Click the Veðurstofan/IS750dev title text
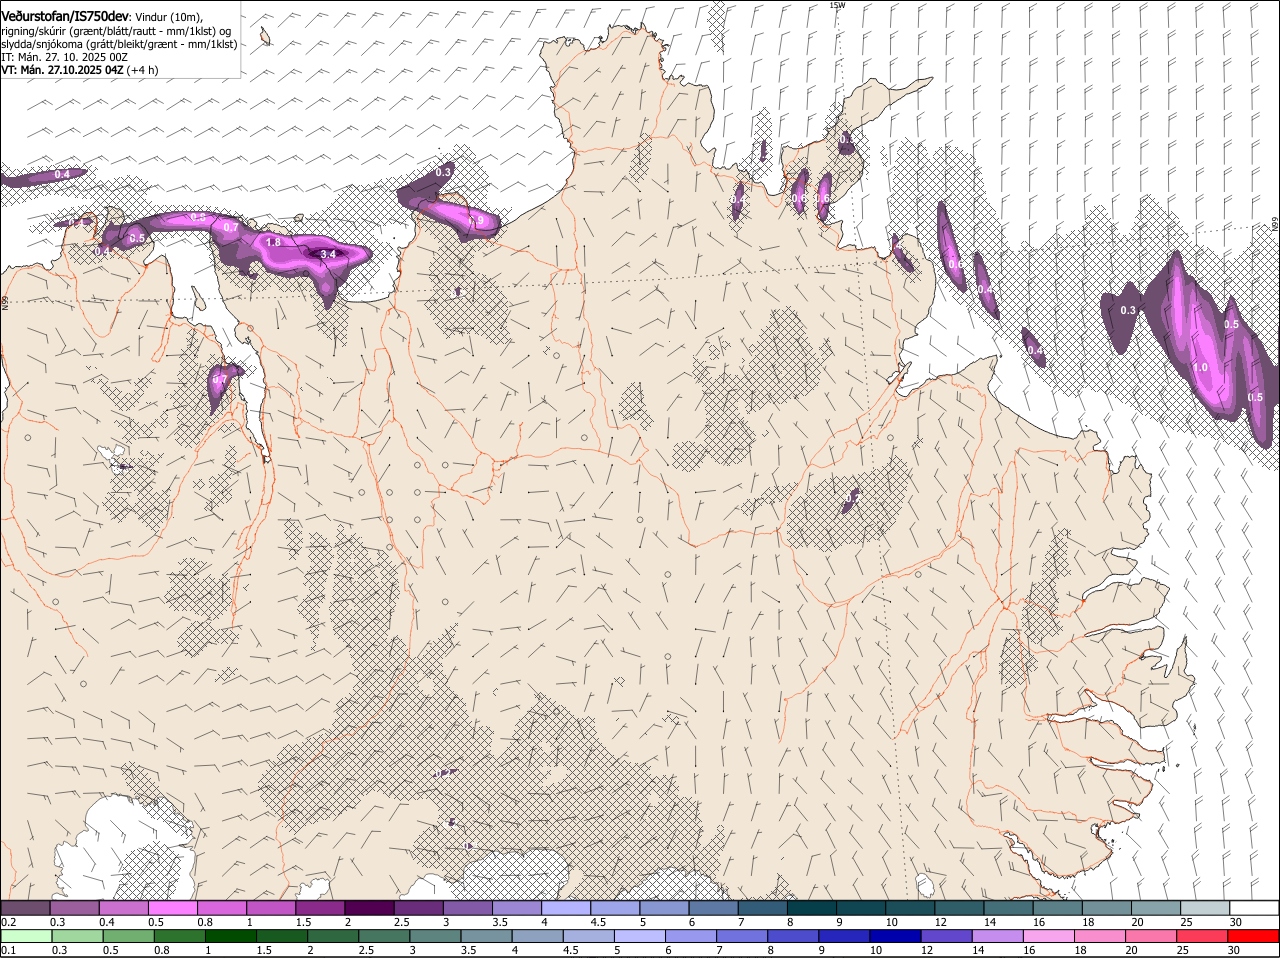Viewport: 1280px width, 958px height. coord(65,17)
